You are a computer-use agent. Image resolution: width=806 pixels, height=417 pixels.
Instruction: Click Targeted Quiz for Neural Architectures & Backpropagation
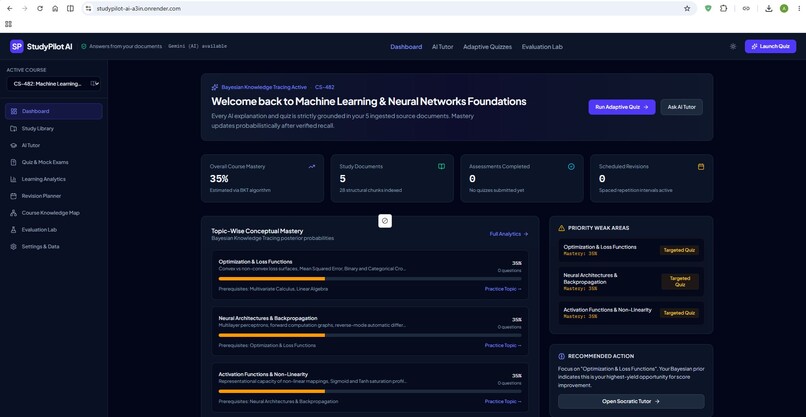pos(680,281)
